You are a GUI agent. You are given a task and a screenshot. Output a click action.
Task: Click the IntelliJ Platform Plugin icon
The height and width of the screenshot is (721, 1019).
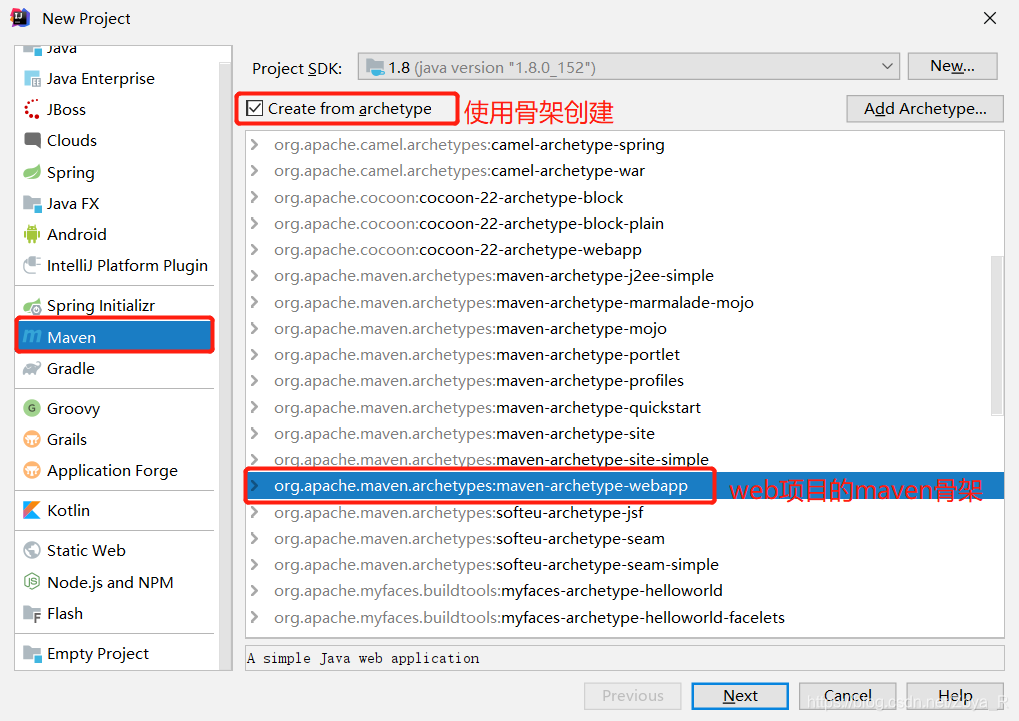point(32,265)
